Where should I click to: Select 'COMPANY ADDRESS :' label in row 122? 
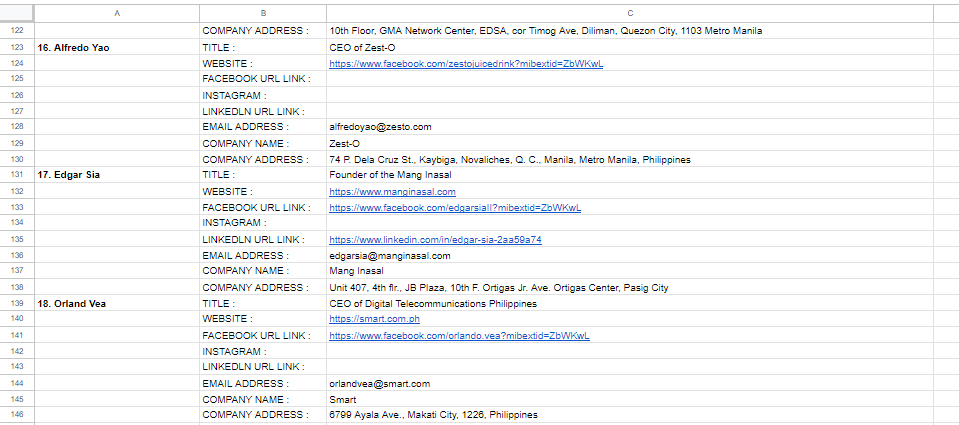(263, 31)
